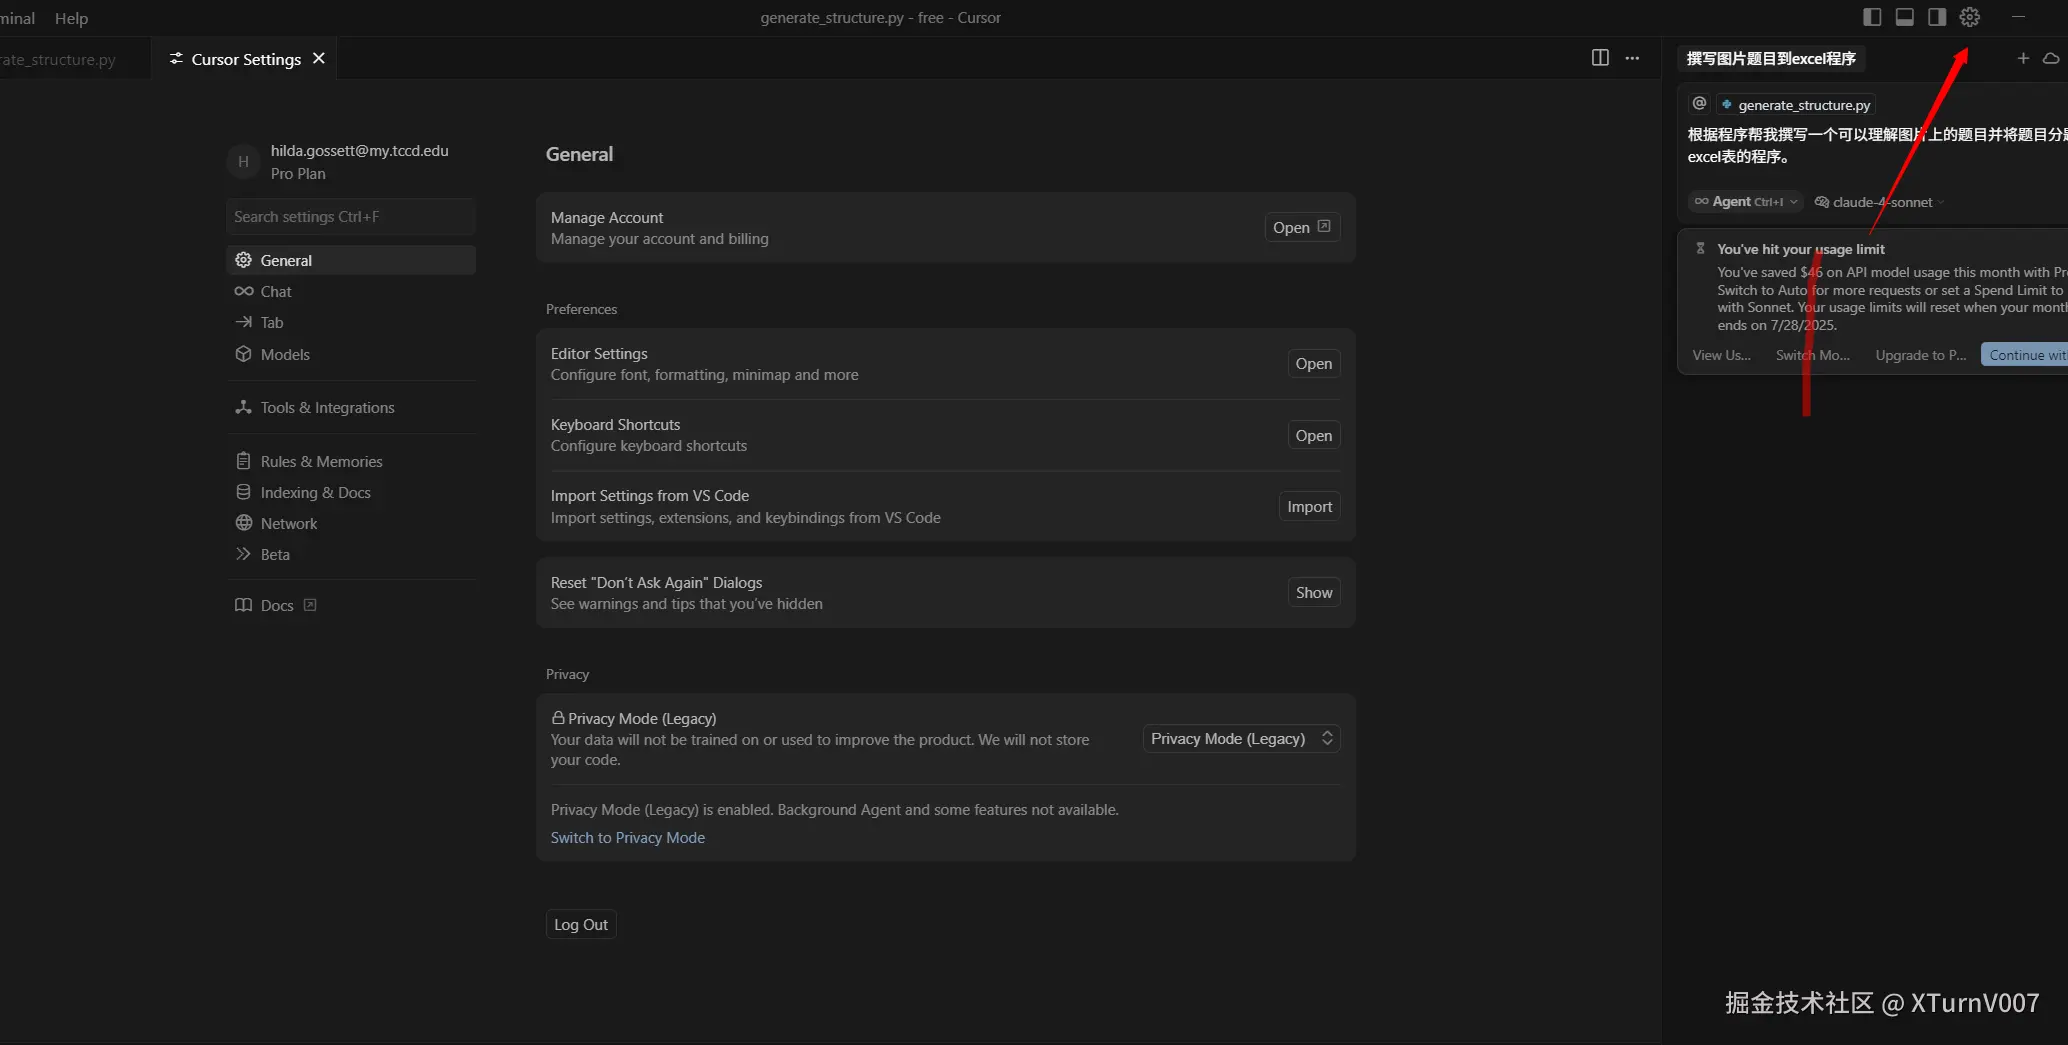Viewport: 2068px width, 1045px height.
Task: Click the @ add context icon
Action: pos(1699,104)
